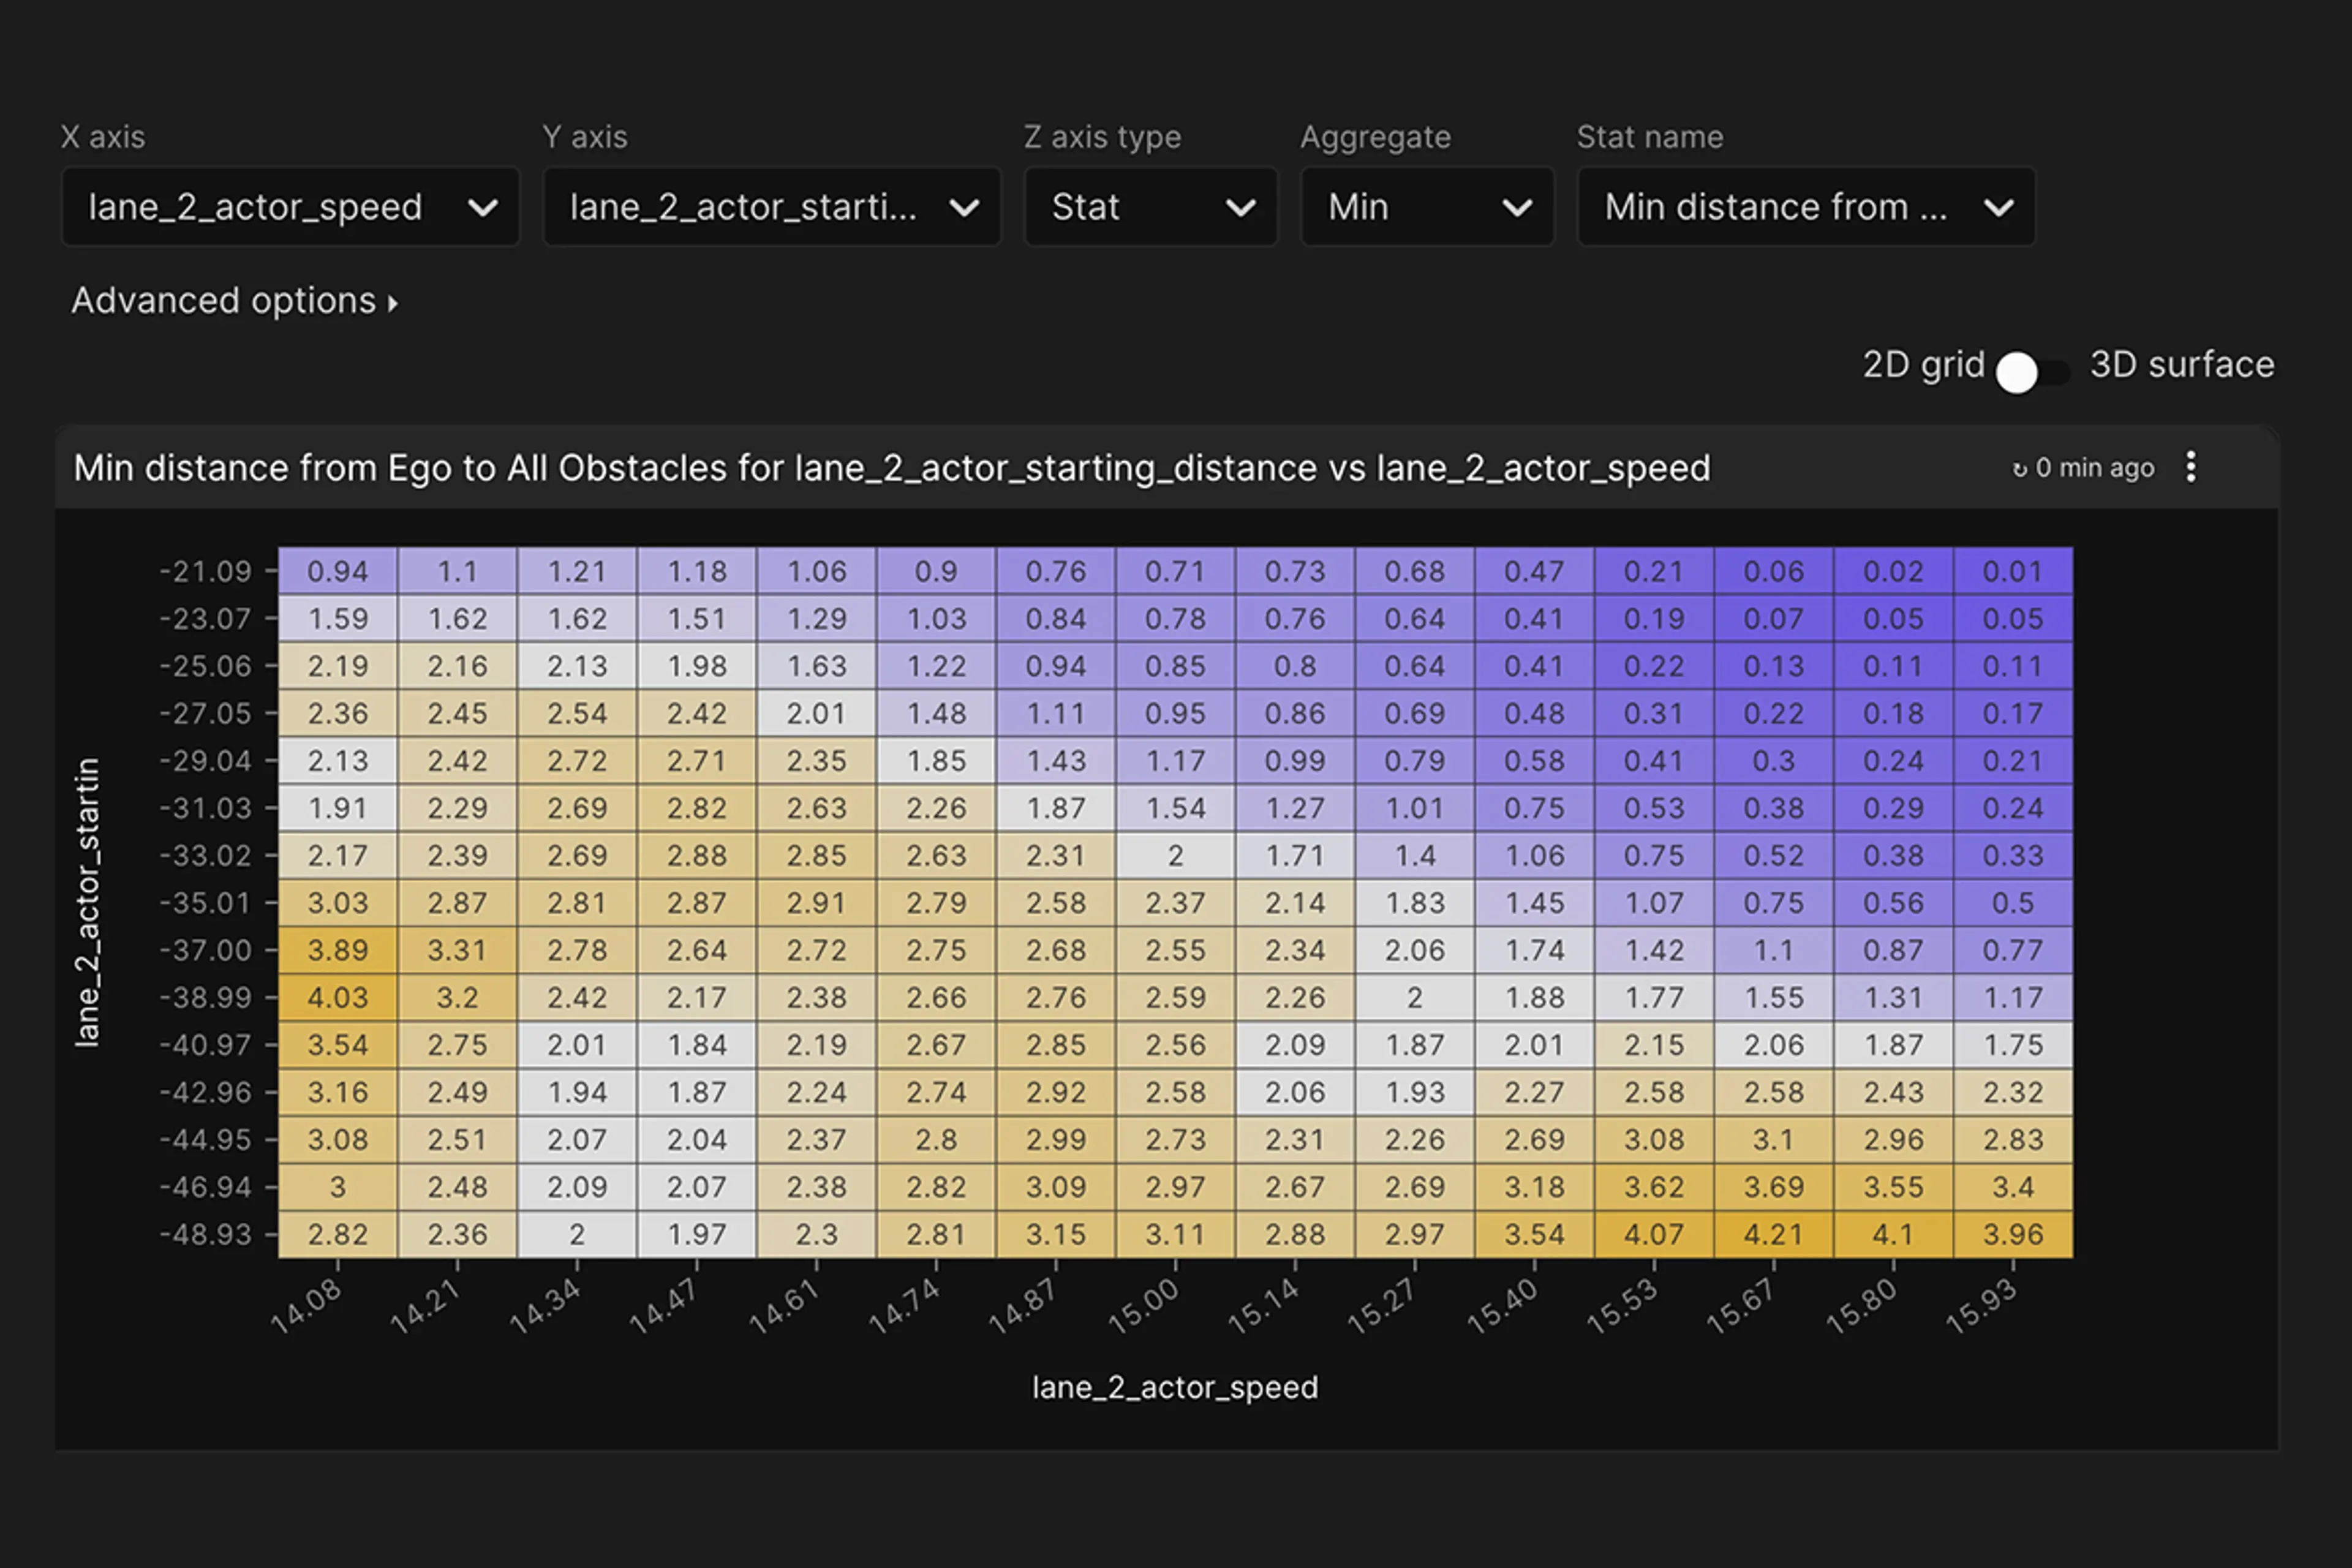Open the three-dot chart options menu
This screenshot has height=1568, width=2352.
[x=2190, y=467]
